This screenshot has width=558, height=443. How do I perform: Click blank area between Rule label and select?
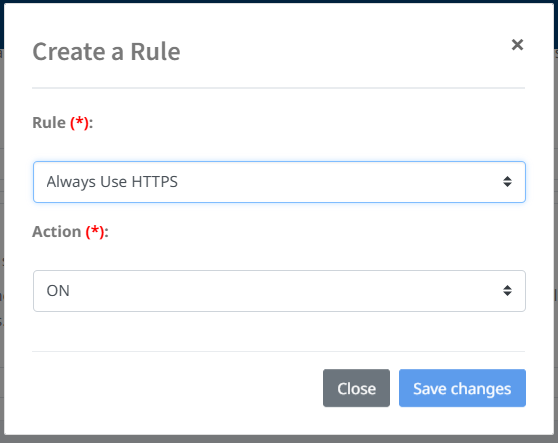[279, 146]
